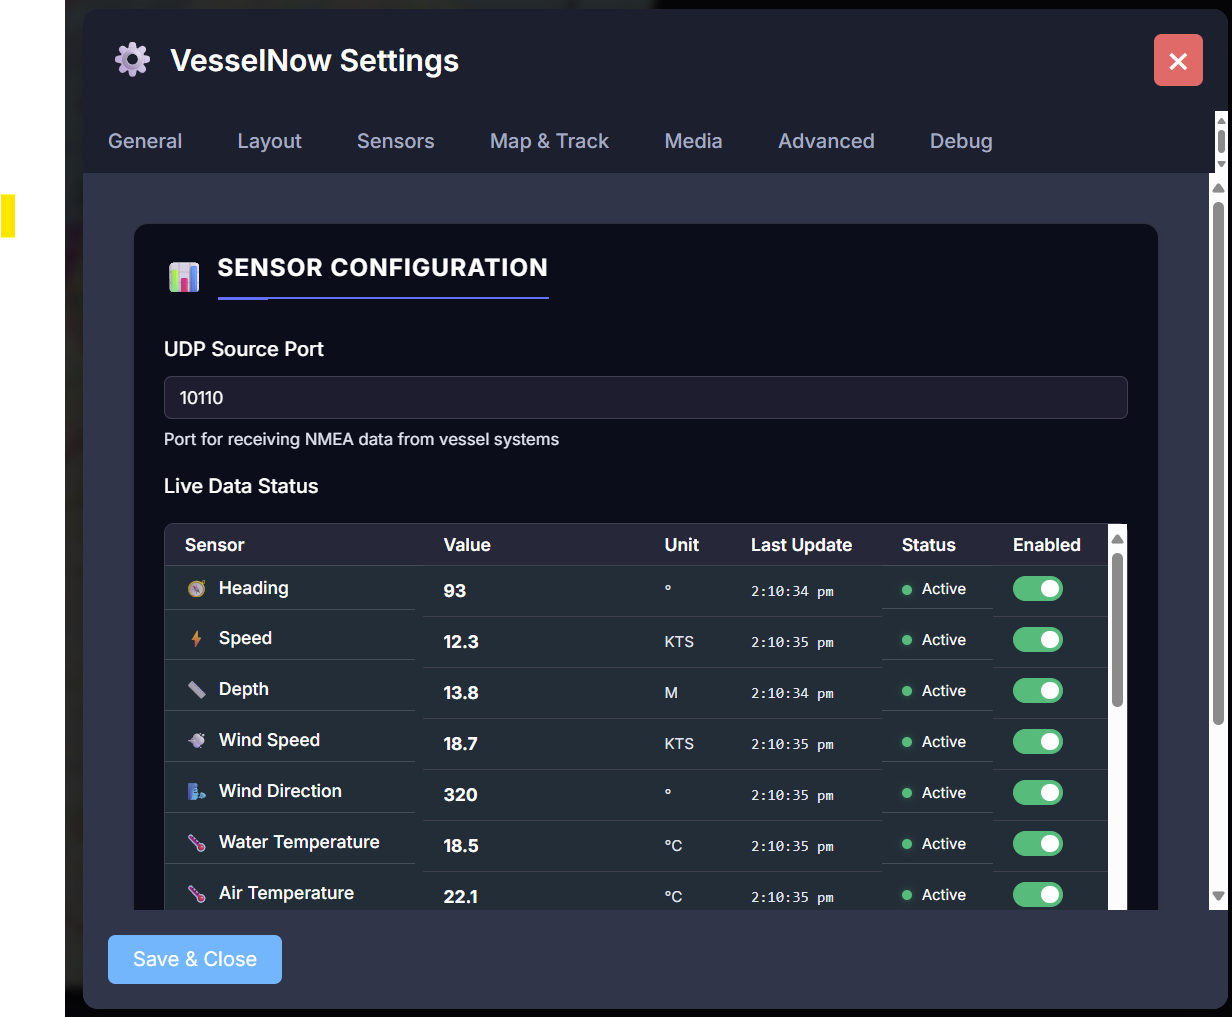
Task: Click the thermometer icon for Water Temperature
Action: click(x=196, y=841)
